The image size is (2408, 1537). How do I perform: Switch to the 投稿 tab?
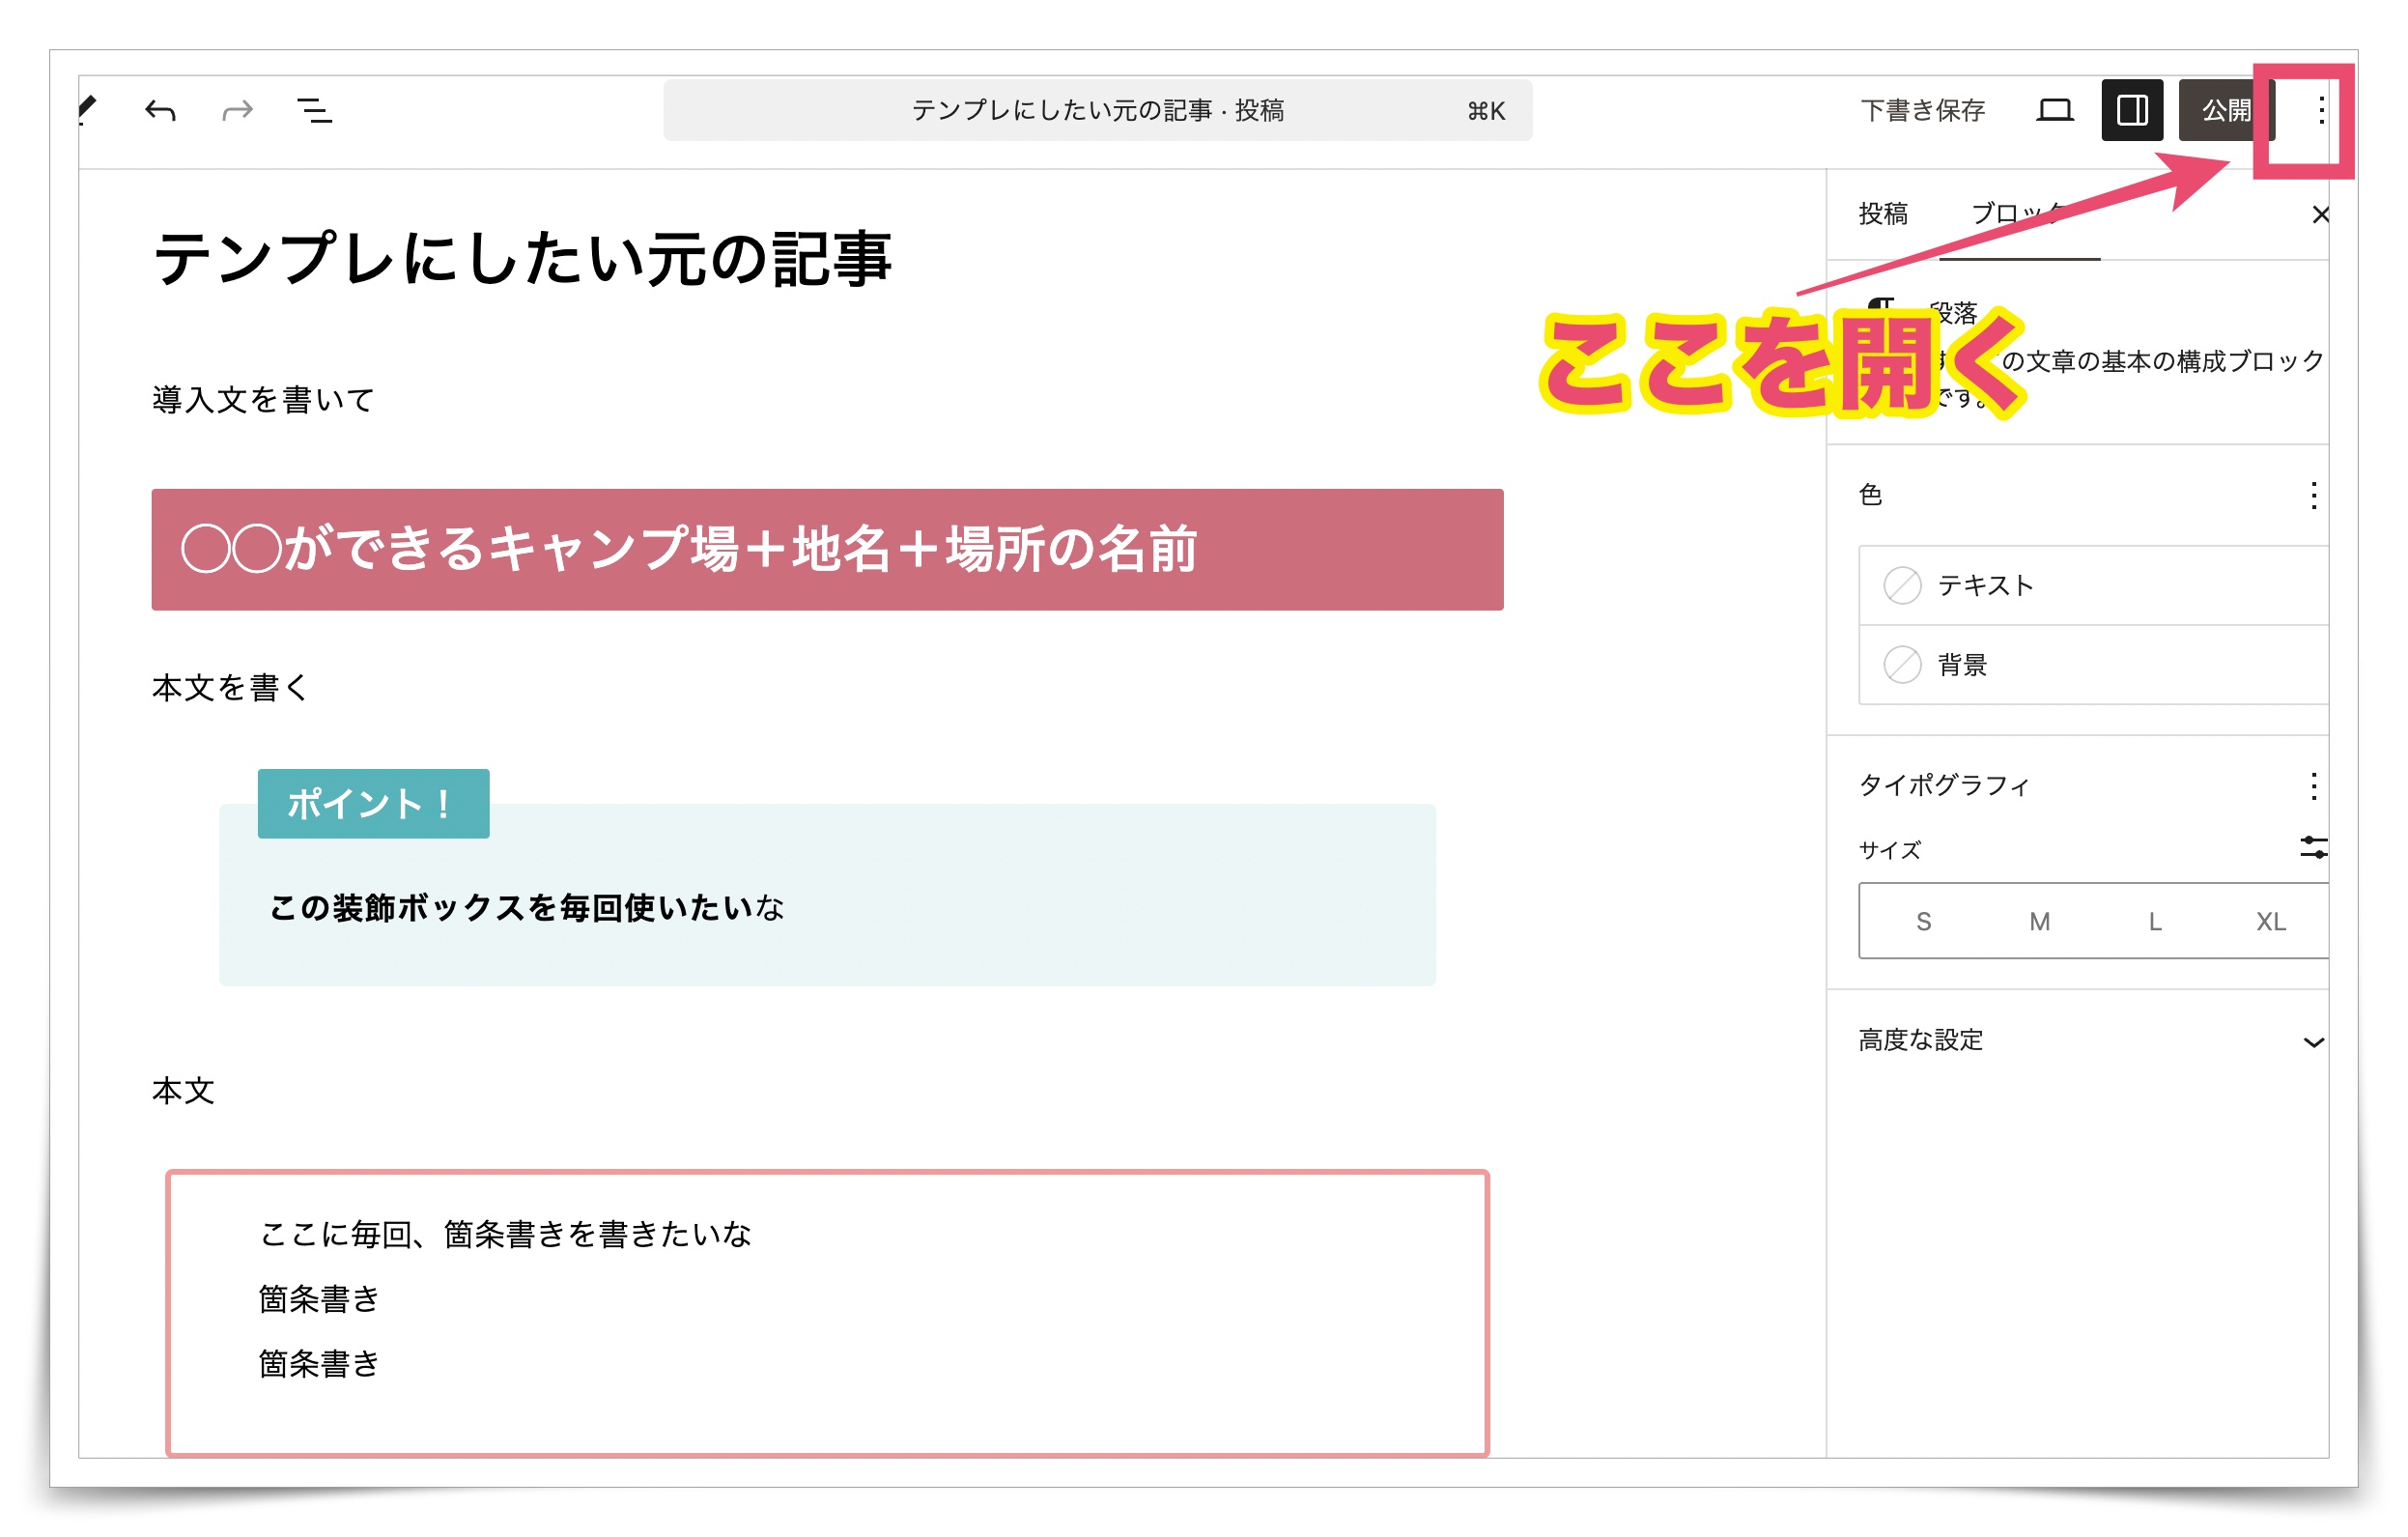pyautogui.click(x=1883, y=214)
